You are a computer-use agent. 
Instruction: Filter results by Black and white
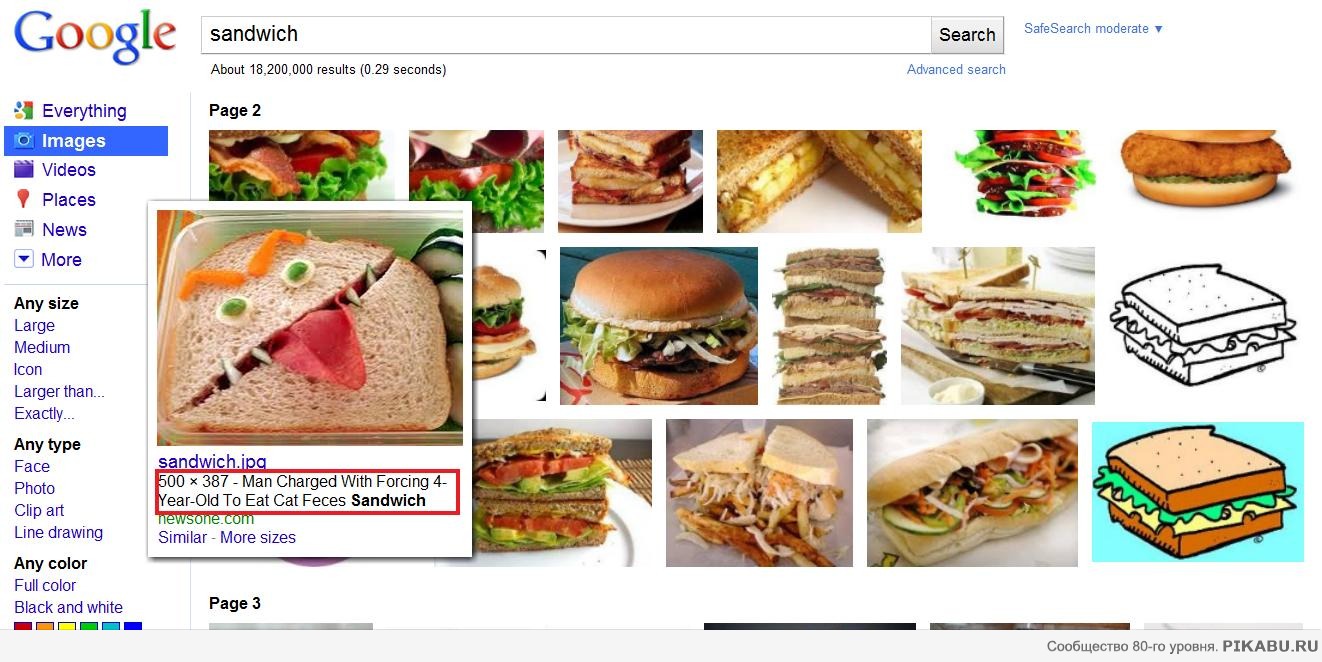click(x=68, y=607)
